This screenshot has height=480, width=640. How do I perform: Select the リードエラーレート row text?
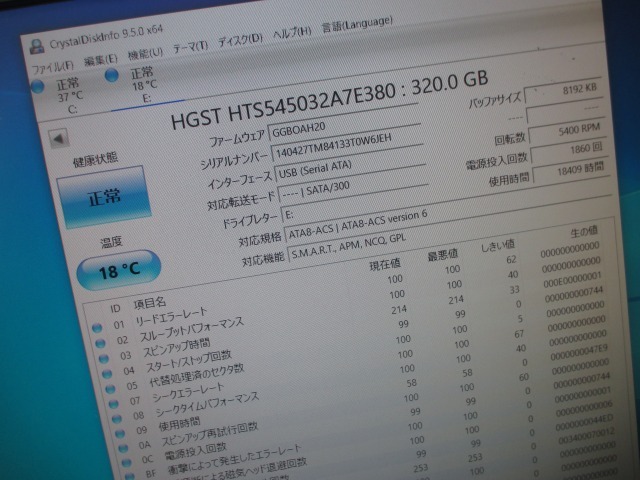tap(172, 317)
